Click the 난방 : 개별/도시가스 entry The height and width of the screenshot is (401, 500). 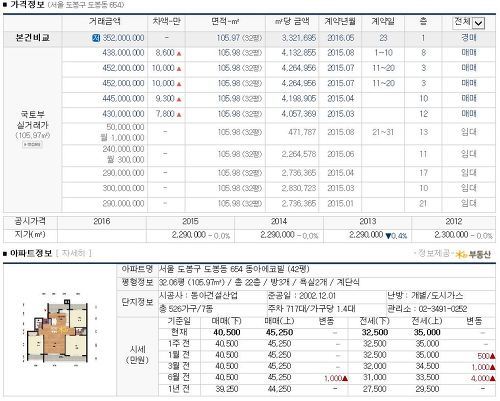point(425,296)
